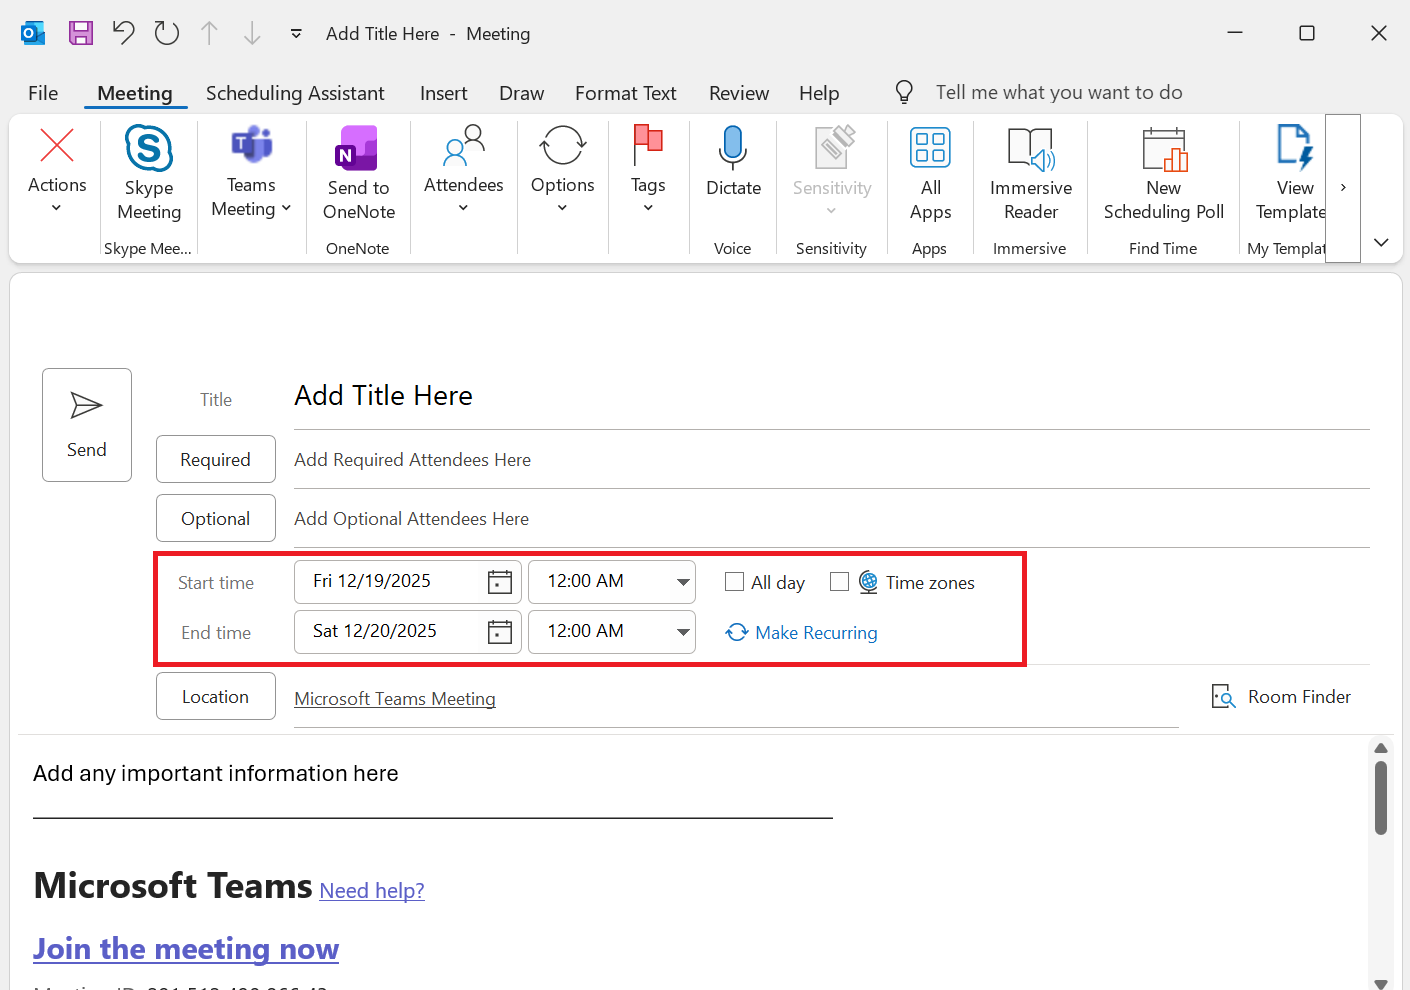The height and width of the screenshot is (990, 1410).
Task: Click the Make Recurring link
Action: pos(815,633)
